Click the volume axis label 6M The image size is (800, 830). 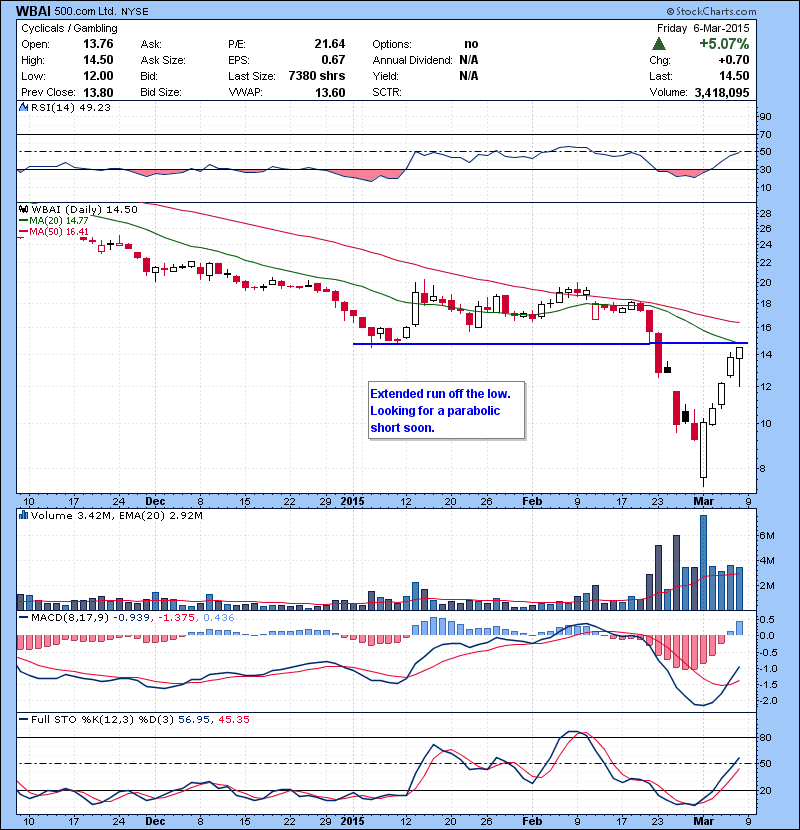point(767,536)
